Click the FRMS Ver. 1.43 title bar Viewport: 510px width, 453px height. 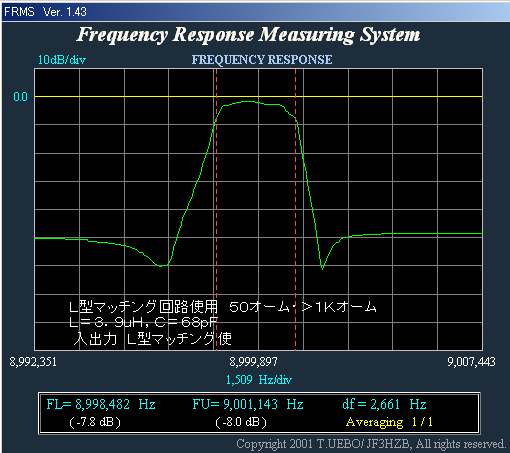[256, 12]
